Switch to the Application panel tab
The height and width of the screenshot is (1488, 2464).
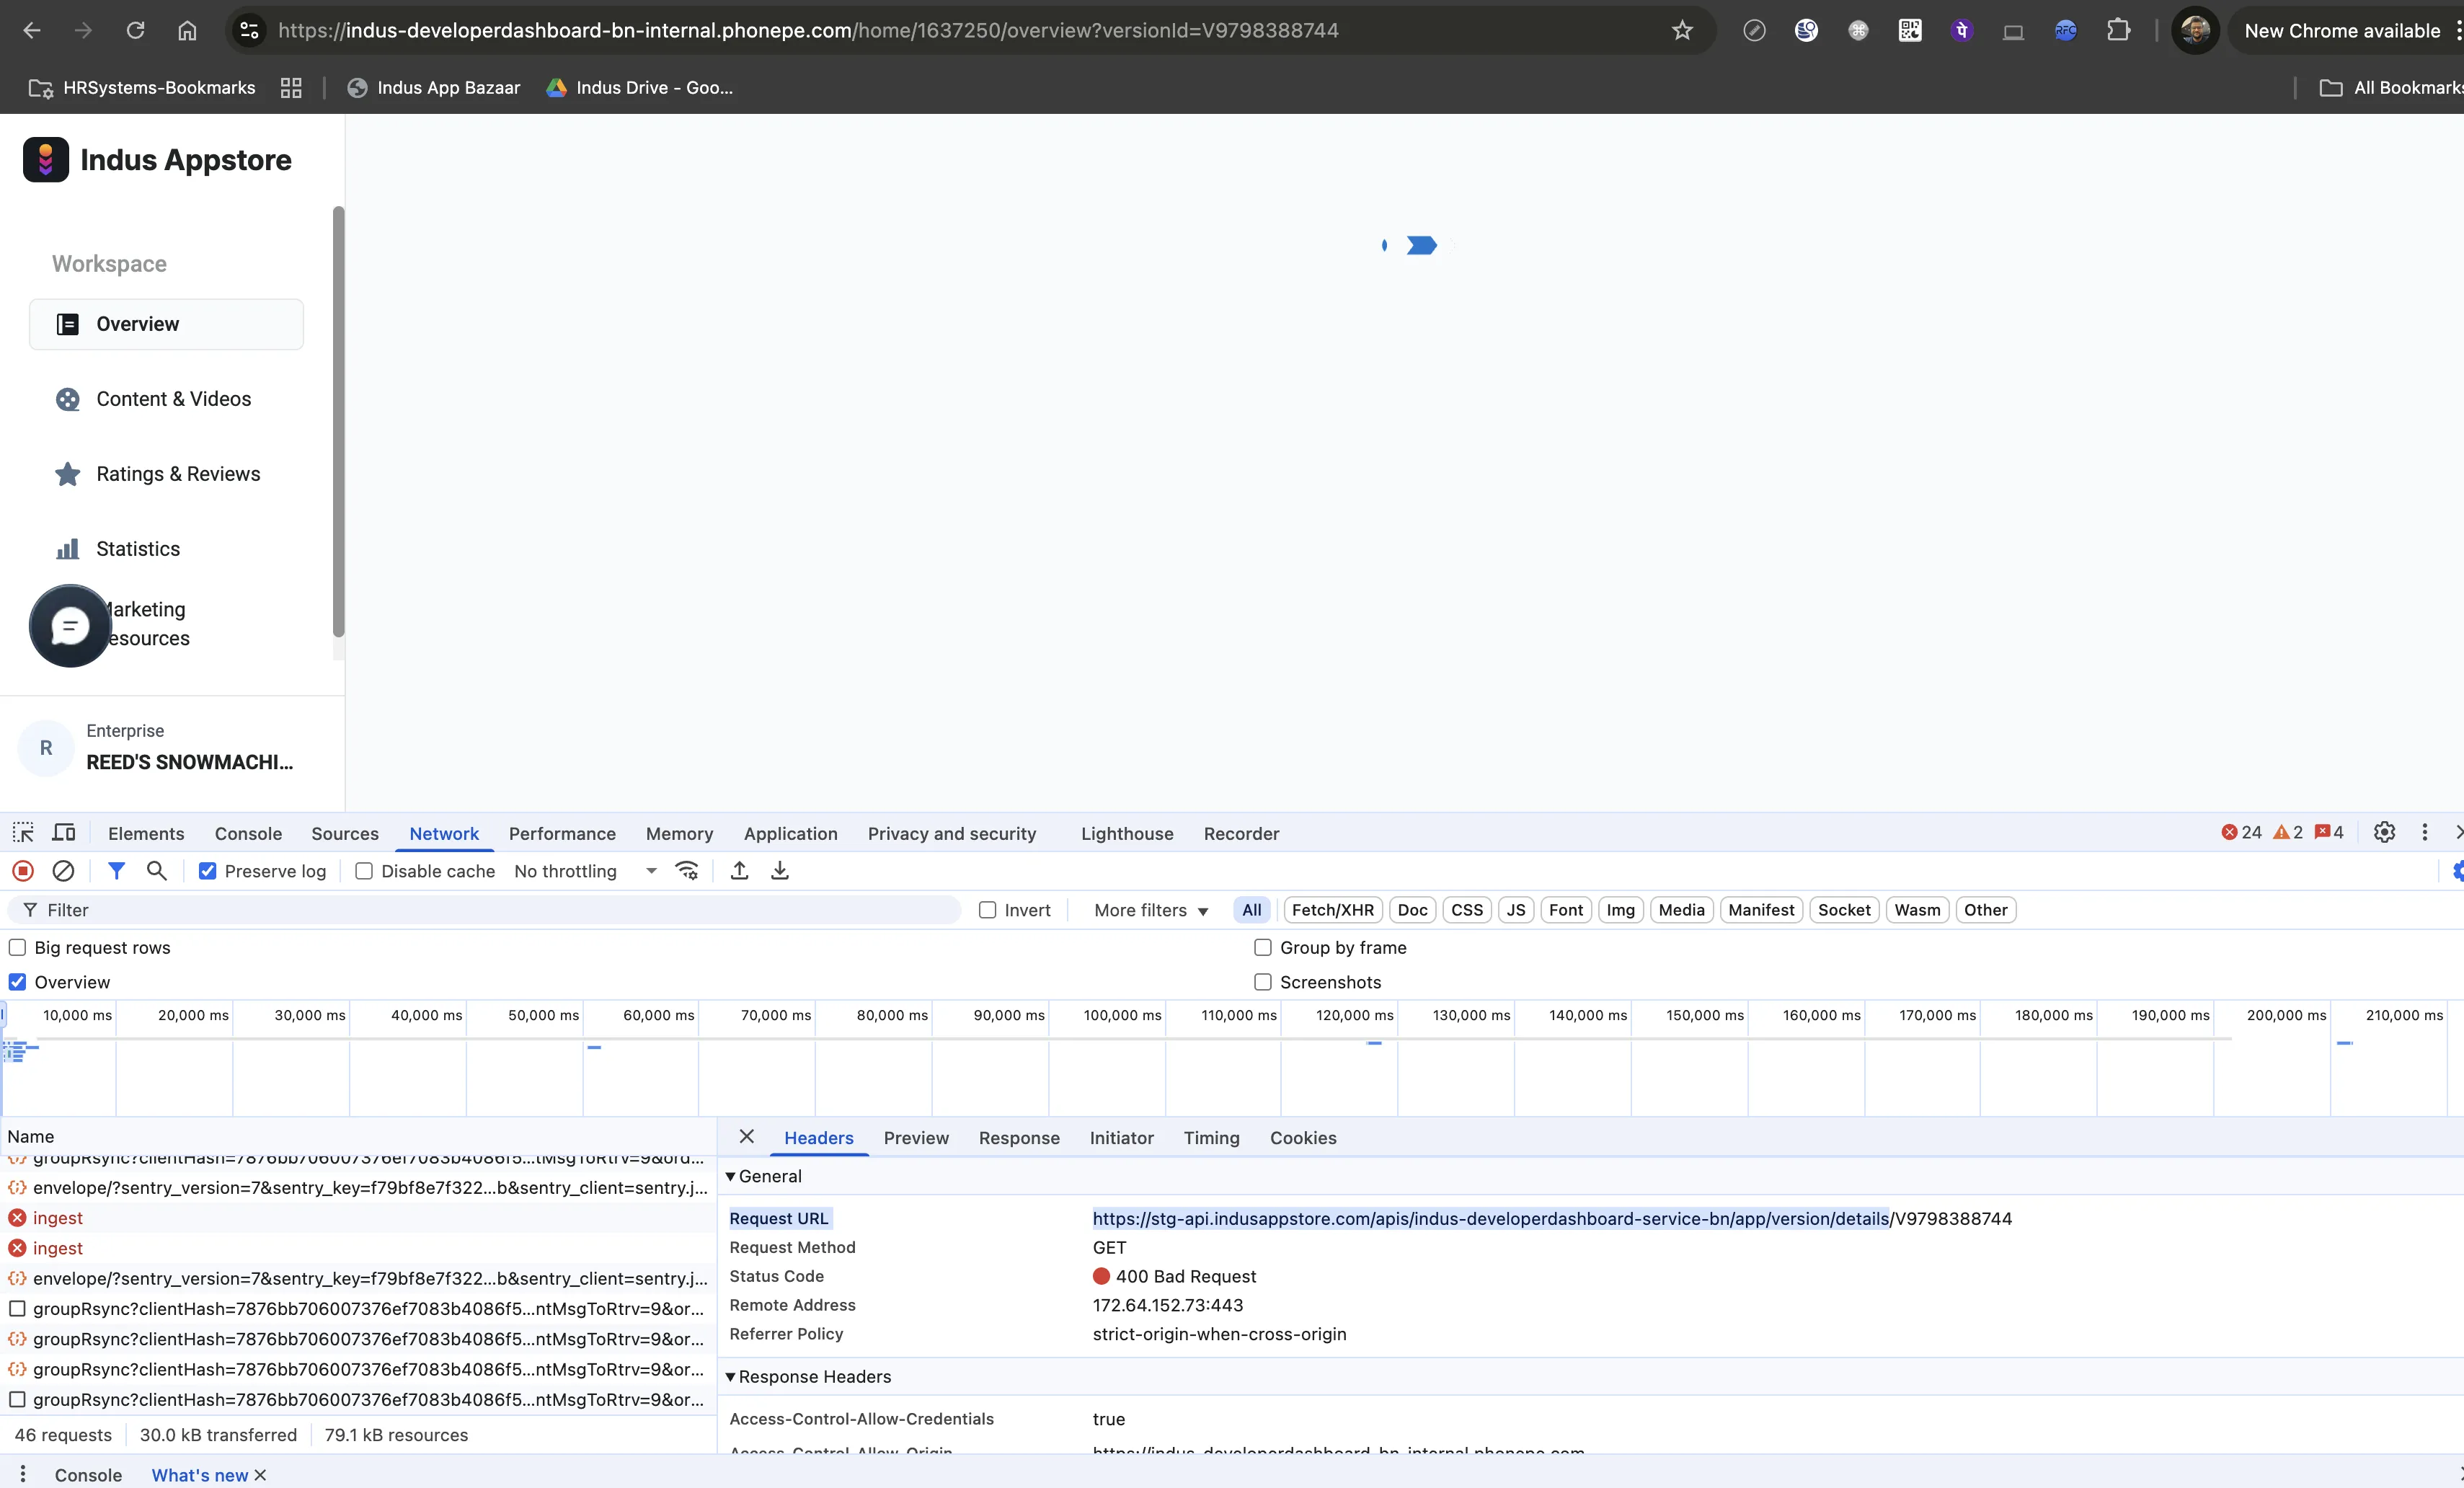click(x=790, y=833)
